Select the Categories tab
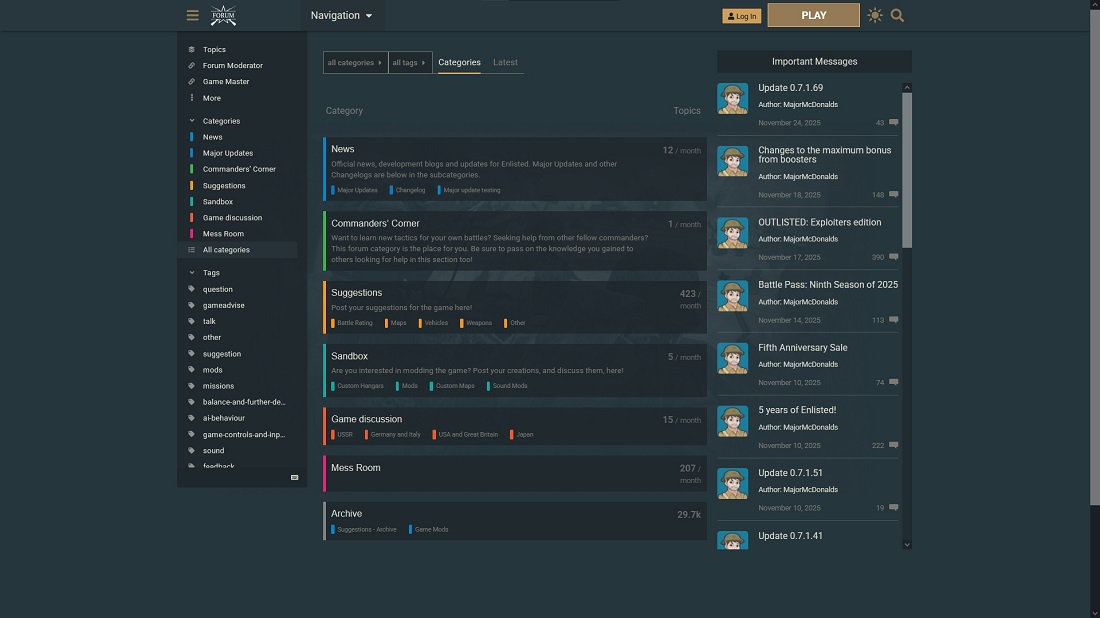Image resolution: width=1100 pixels, height=618 pixels. click(459, 63)
